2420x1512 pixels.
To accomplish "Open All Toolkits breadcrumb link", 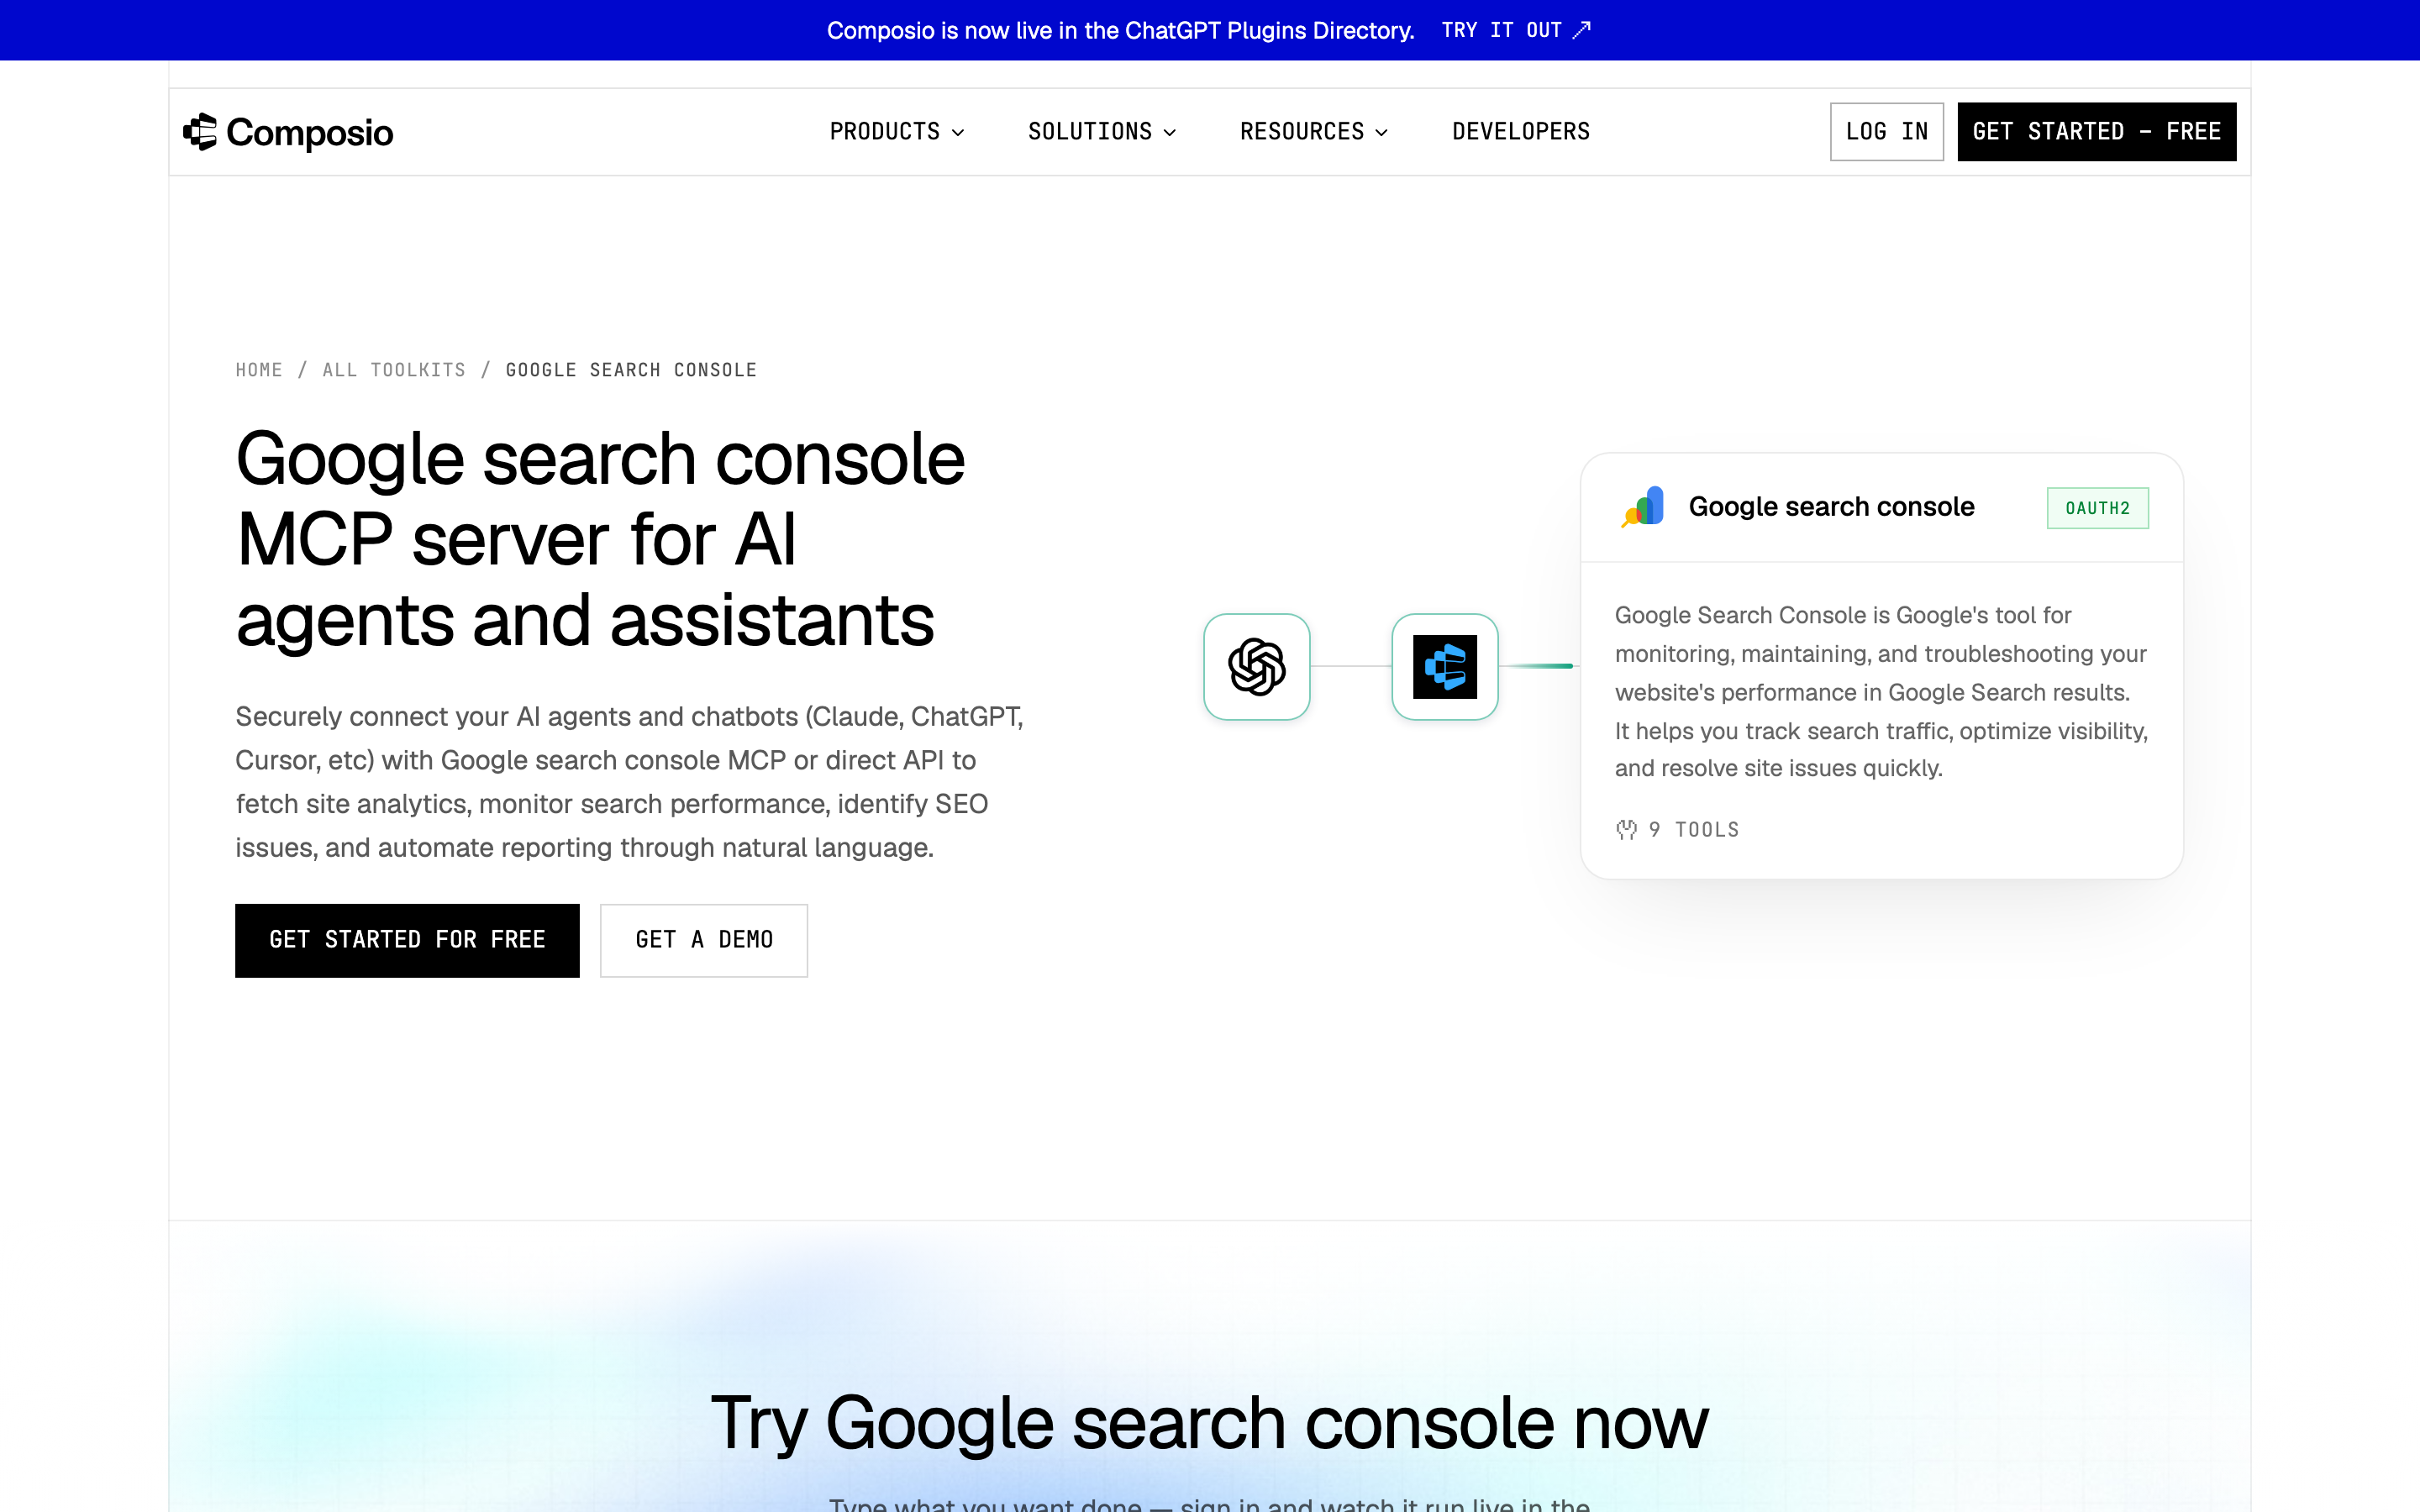I will pos(394,370).
